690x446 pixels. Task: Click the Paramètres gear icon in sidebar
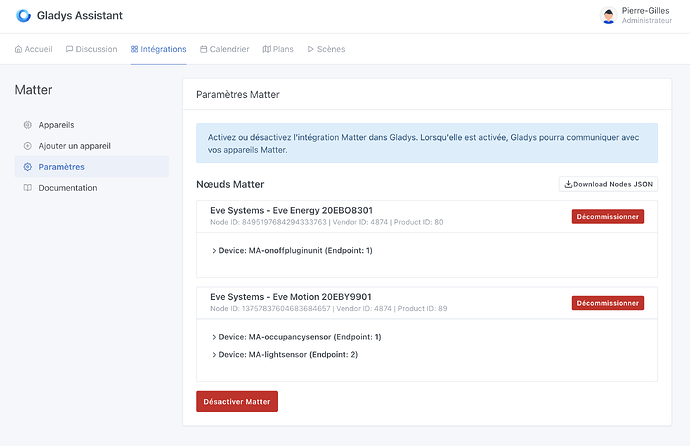coord(28,167)
